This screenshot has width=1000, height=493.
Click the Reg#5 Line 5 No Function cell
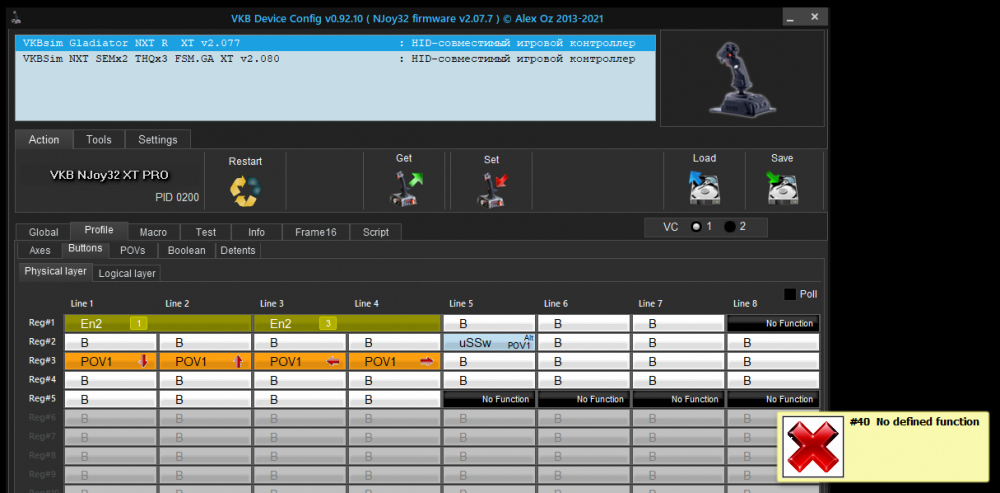coord(489,399)
